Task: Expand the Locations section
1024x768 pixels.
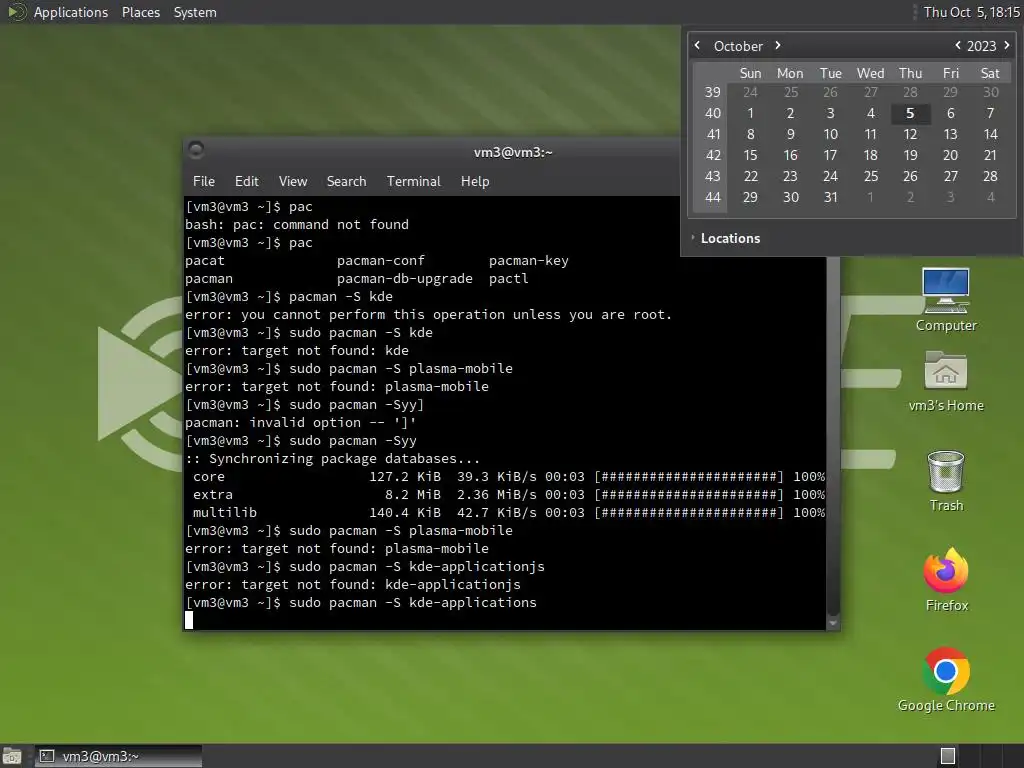Action: point(726,238)
